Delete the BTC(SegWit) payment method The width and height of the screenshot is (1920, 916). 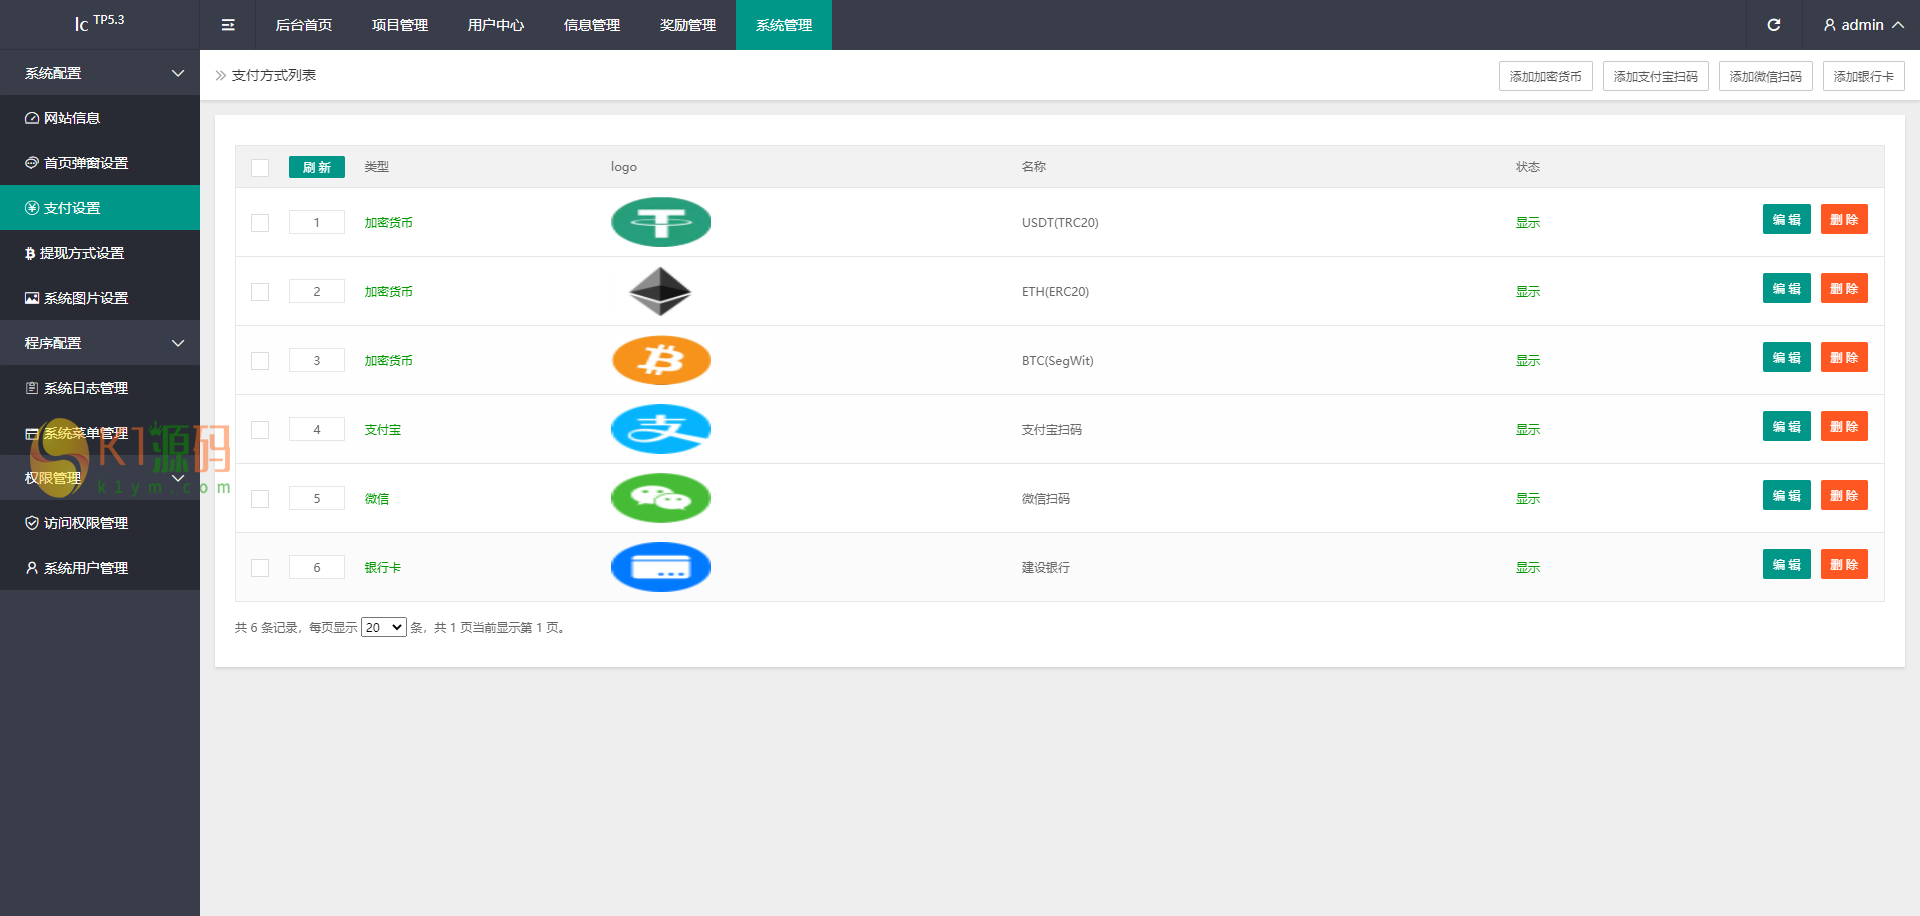tap(1844, 357)
